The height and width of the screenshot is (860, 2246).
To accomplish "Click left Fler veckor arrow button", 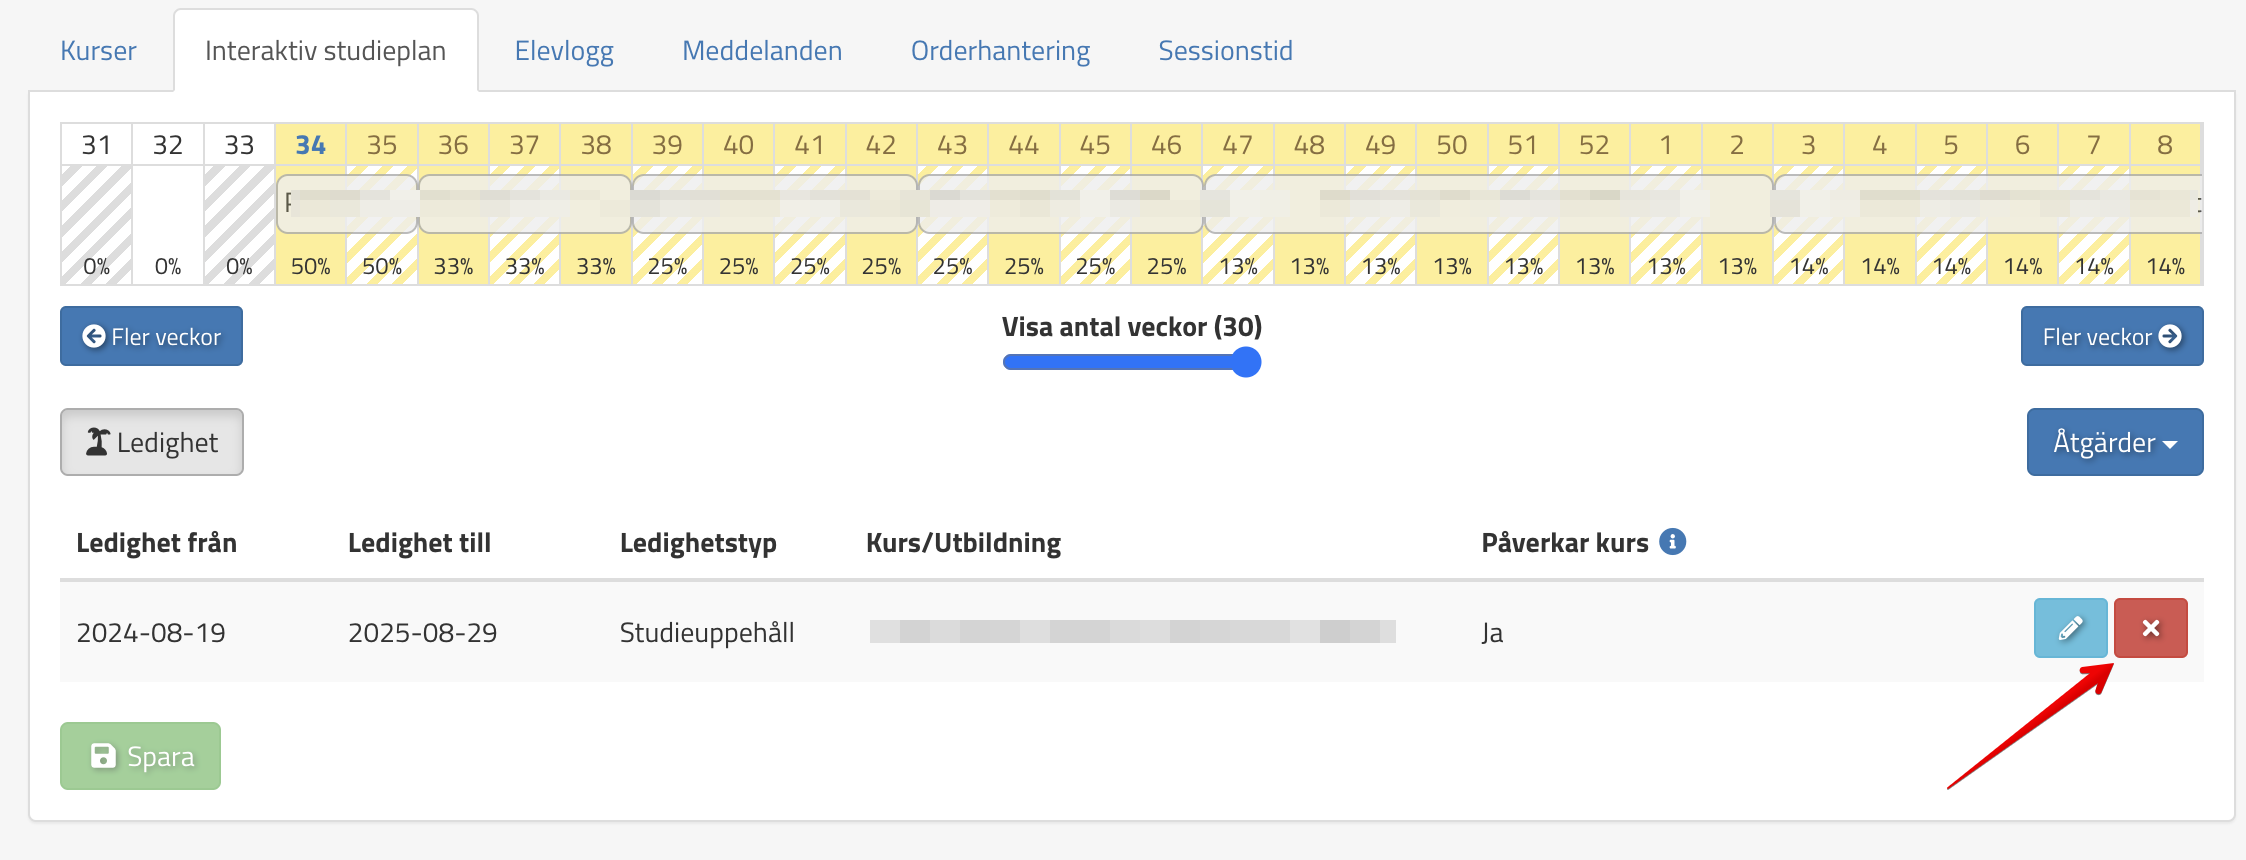I will coord(151,337).
